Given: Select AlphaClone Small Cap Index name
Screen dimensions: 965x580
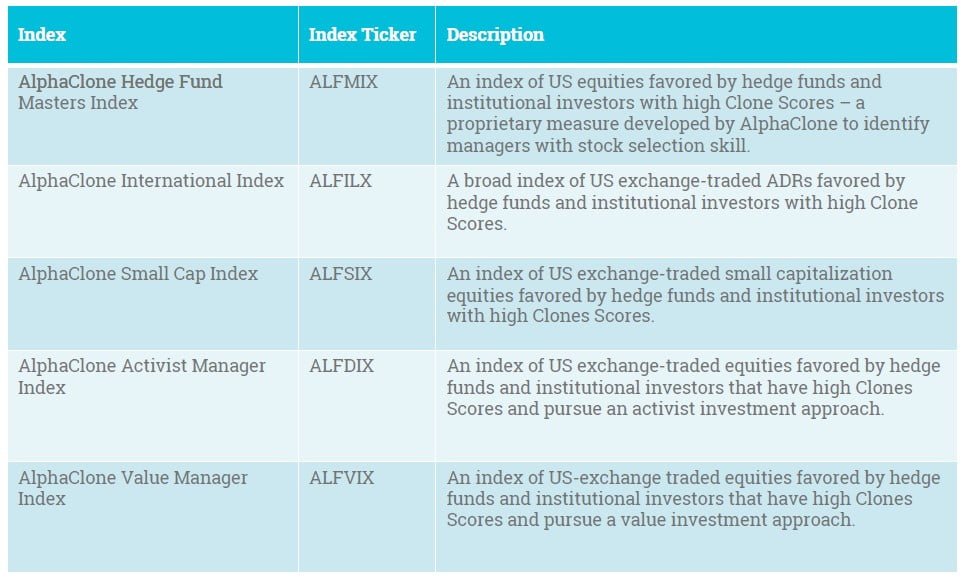Looking at the screenshot, I should pos(138,274).
